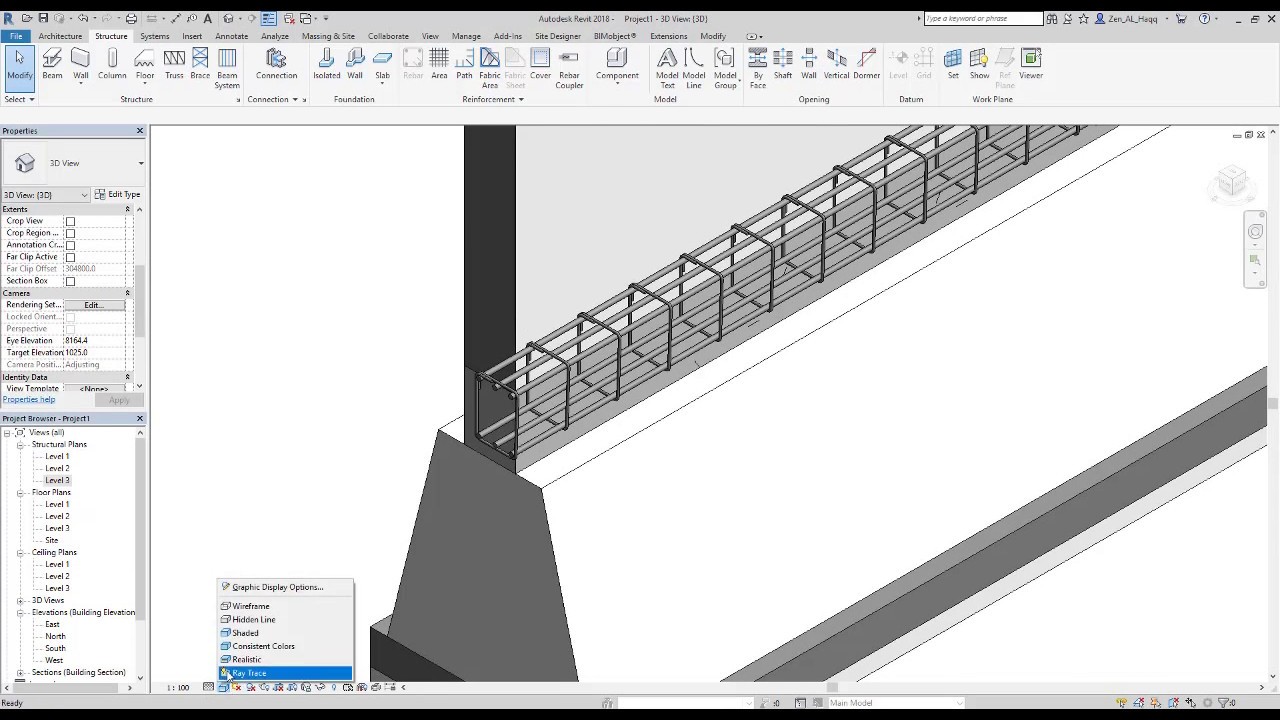
Task: Open Structural Plans Level 3 view
Action: click(57, 481)
